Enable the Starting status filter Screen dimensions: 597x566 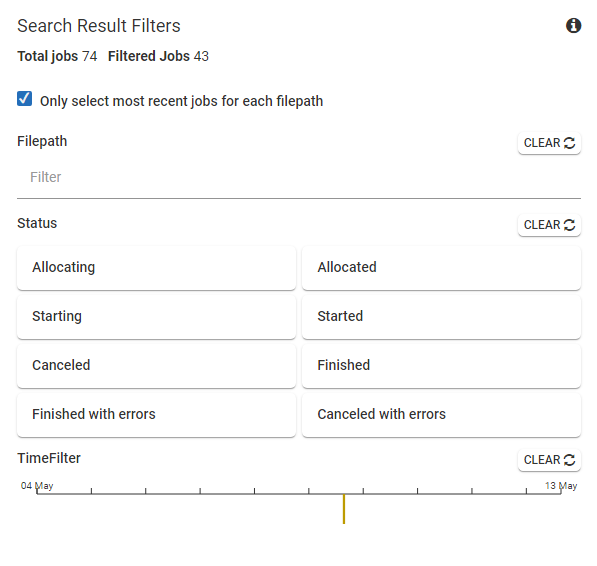point(156,317)
